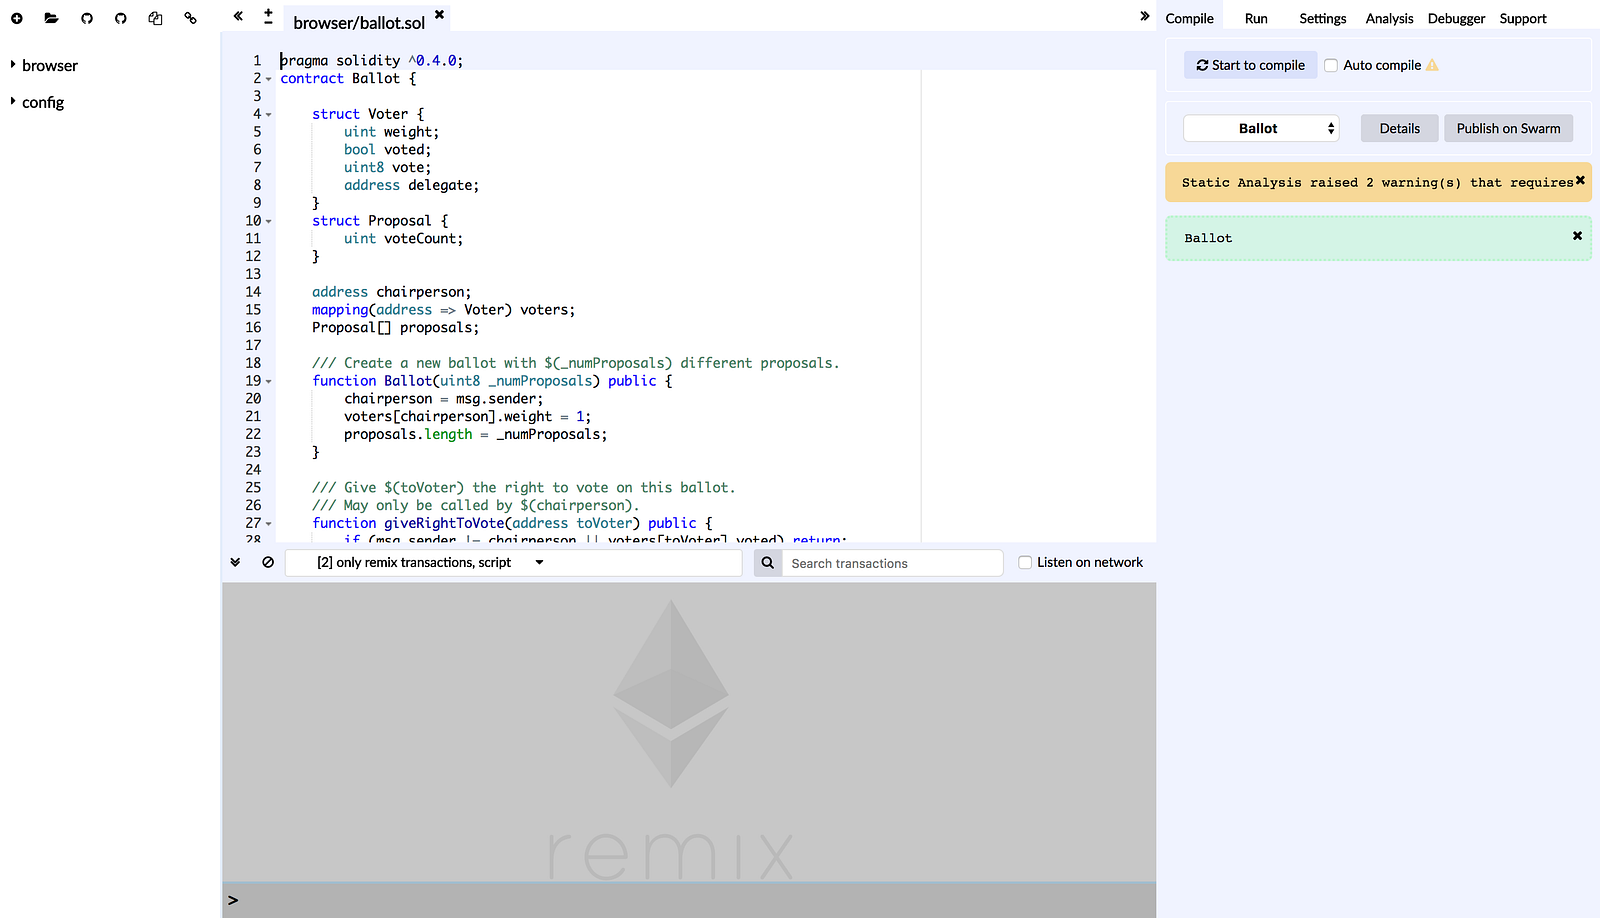Screen dimensions: 1600x918
Task: Expand the browser folder in file explorer
Action: pyautogui.click(x=13, y=65)
